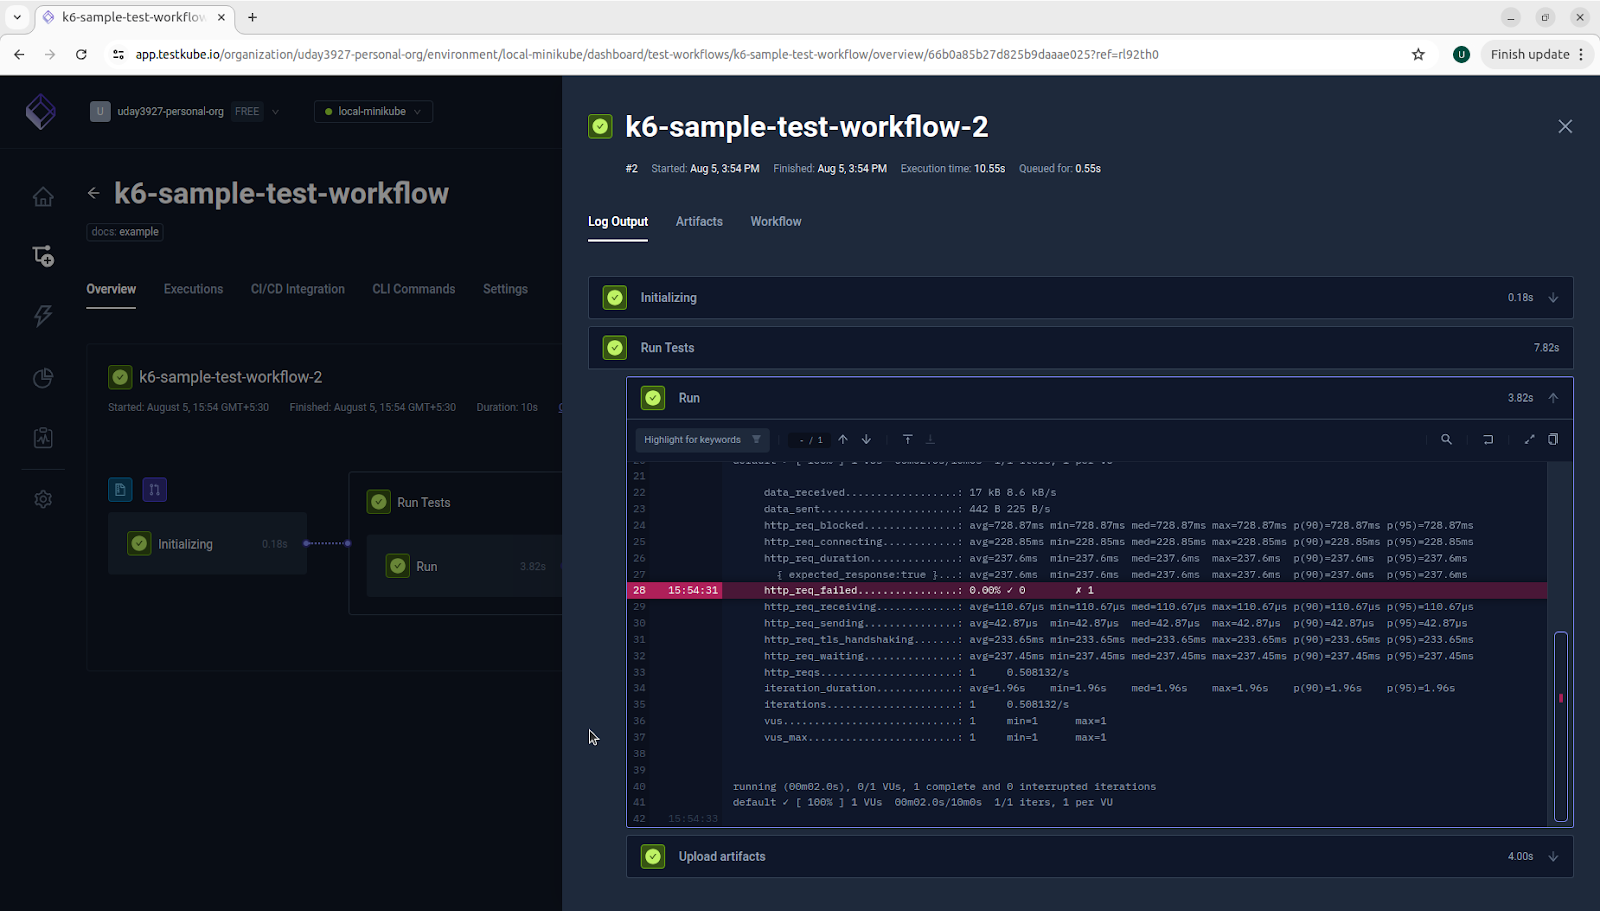
Task: Open the Settings gear in the sidebar
Action: [43, 499]
